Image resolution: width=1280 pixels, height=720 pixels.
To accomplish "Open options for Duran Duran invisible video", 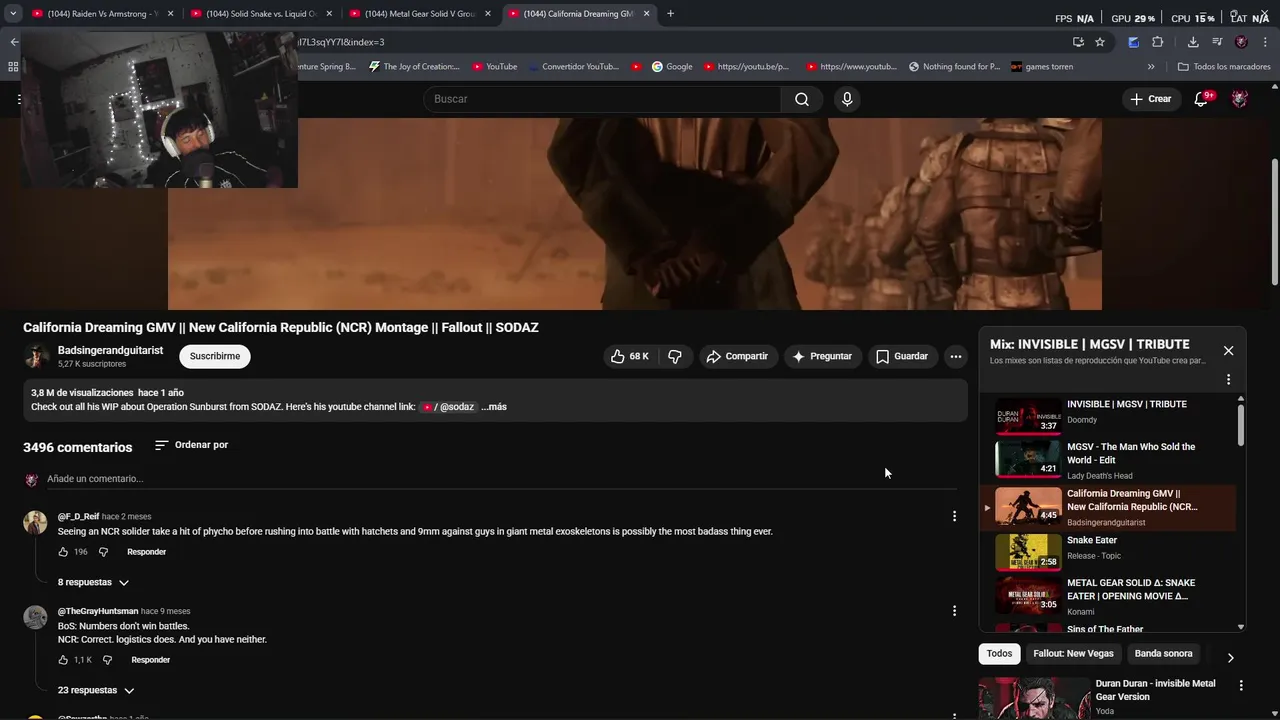I will coord(1241,686).
